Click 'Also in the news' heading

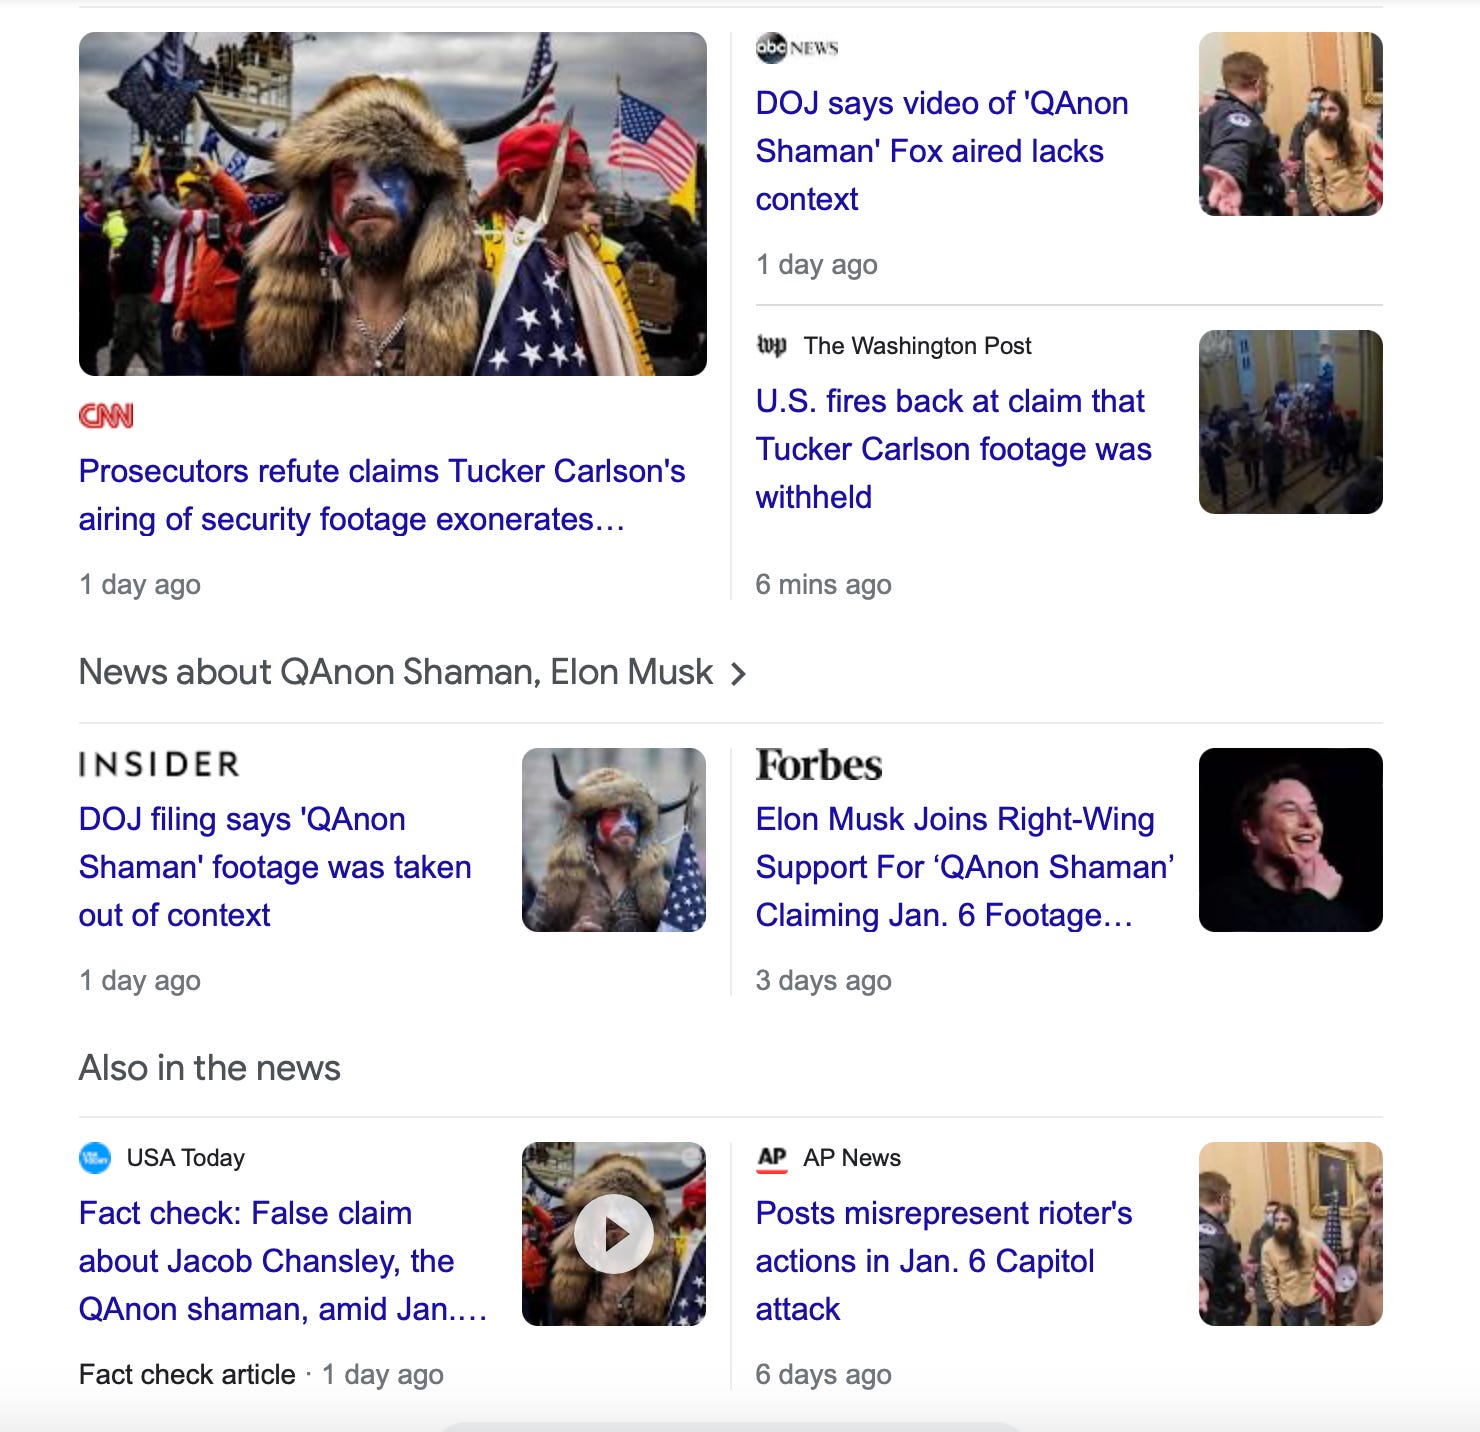click(210, 1068)
